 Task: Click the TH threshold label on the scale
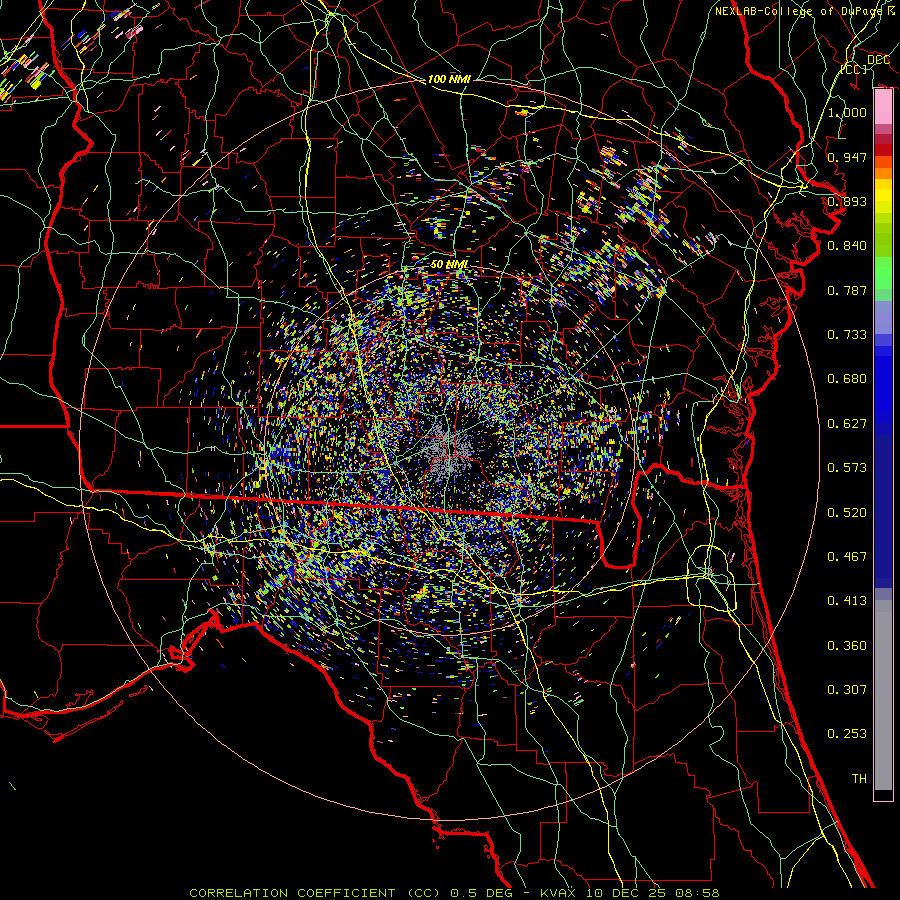[859, 779]
